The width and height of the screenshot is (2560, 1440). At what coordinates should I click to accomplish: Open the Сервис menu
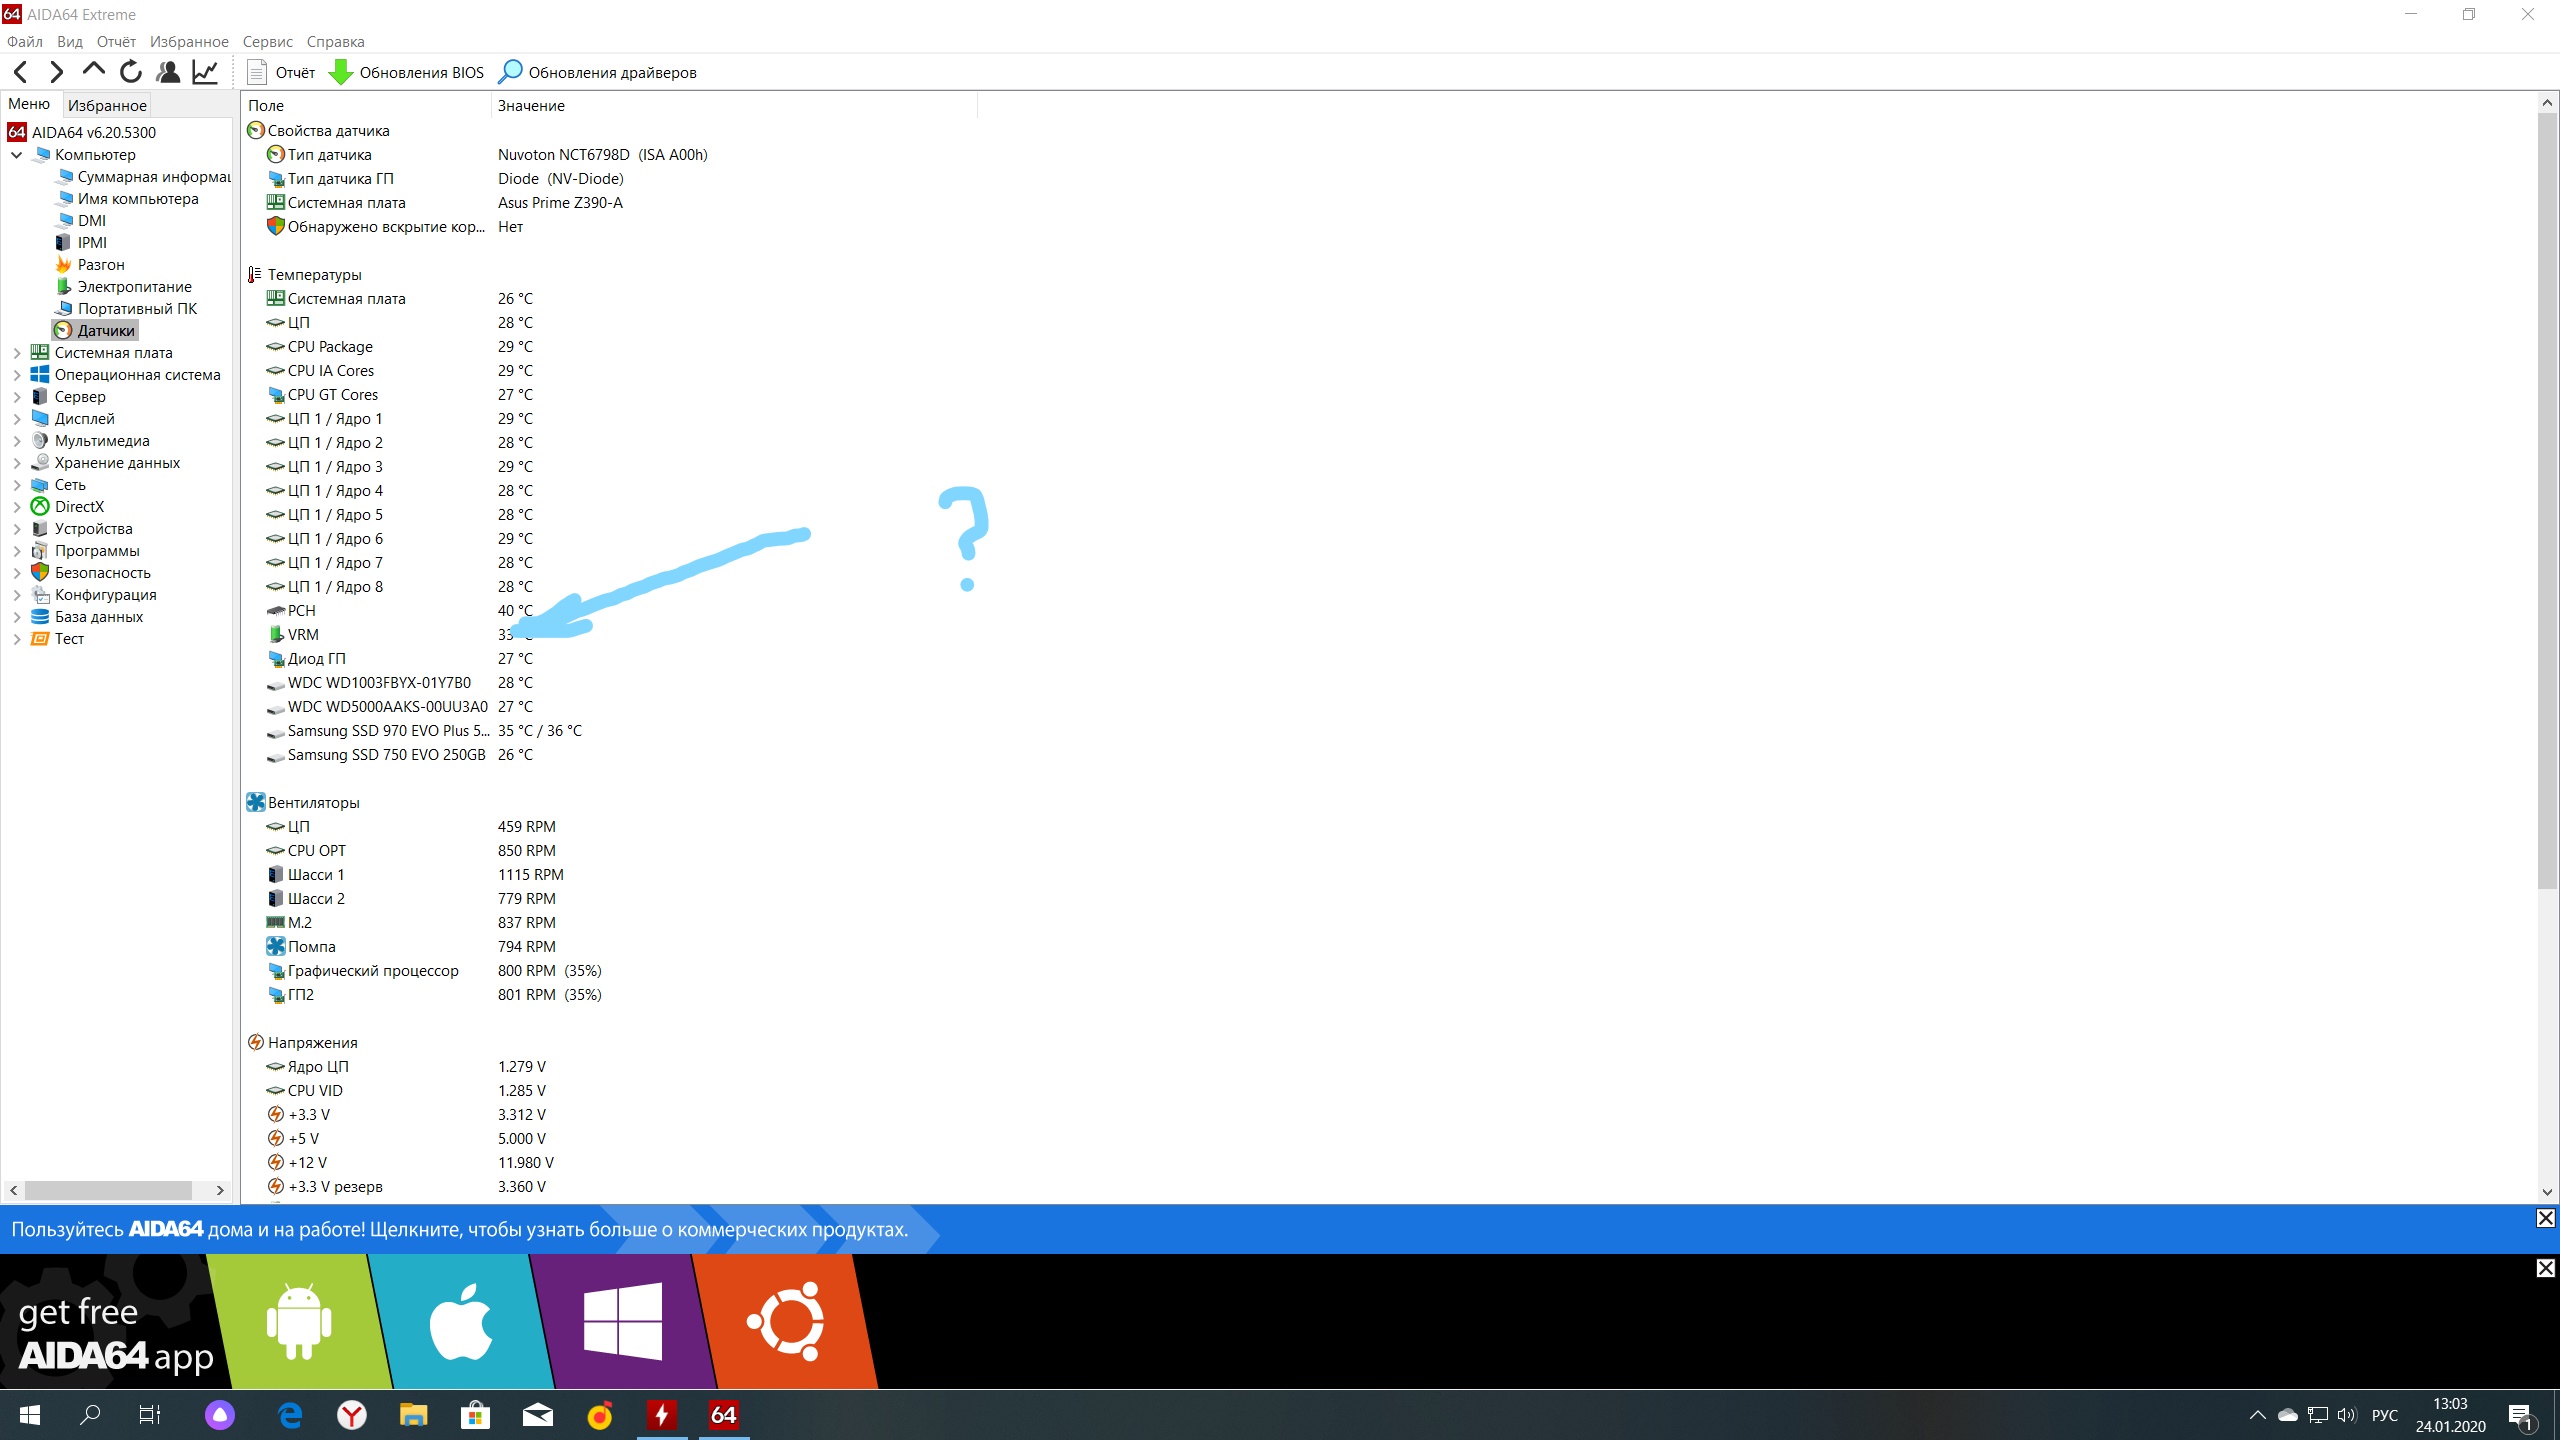[x=267, y=42]
